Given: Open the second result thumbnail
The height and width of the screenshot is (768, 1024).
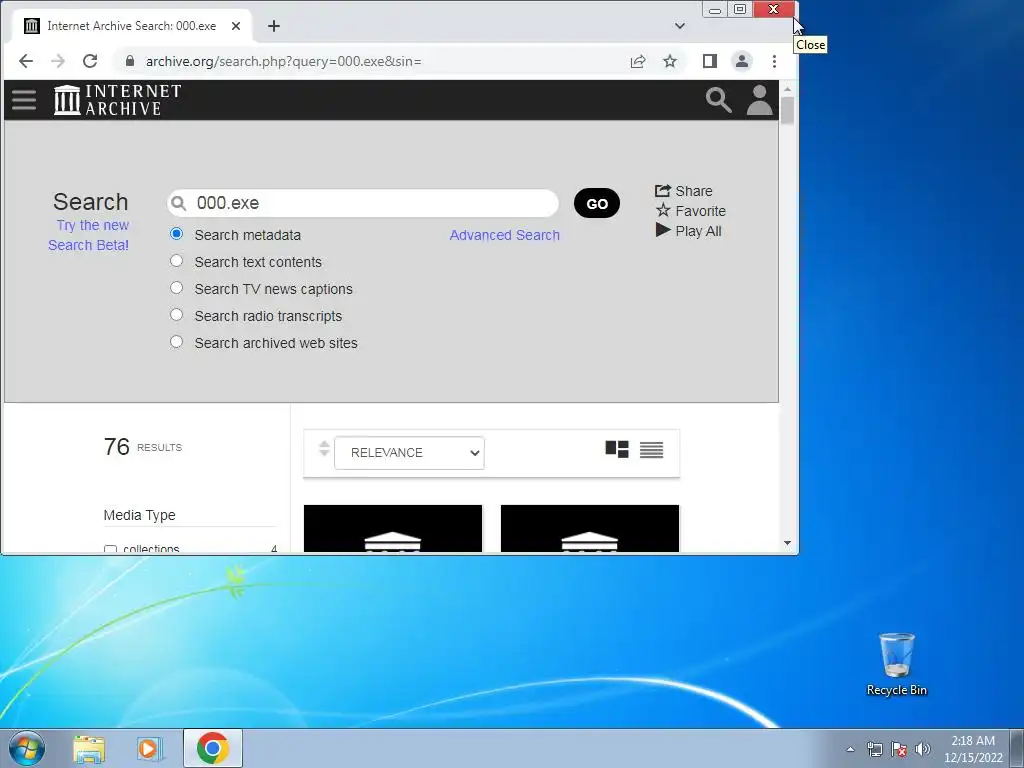Looking at the screenshot, I should coord(590,528).
